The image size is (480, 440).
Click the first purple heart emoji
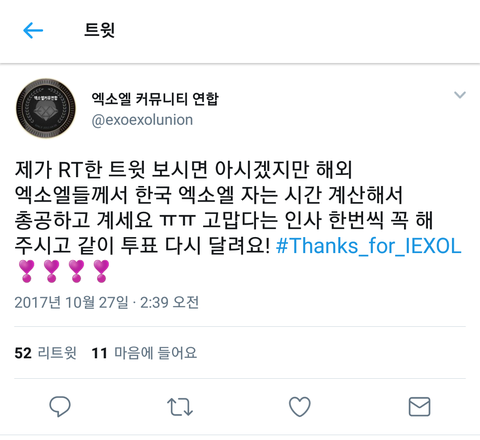(27, 271)
